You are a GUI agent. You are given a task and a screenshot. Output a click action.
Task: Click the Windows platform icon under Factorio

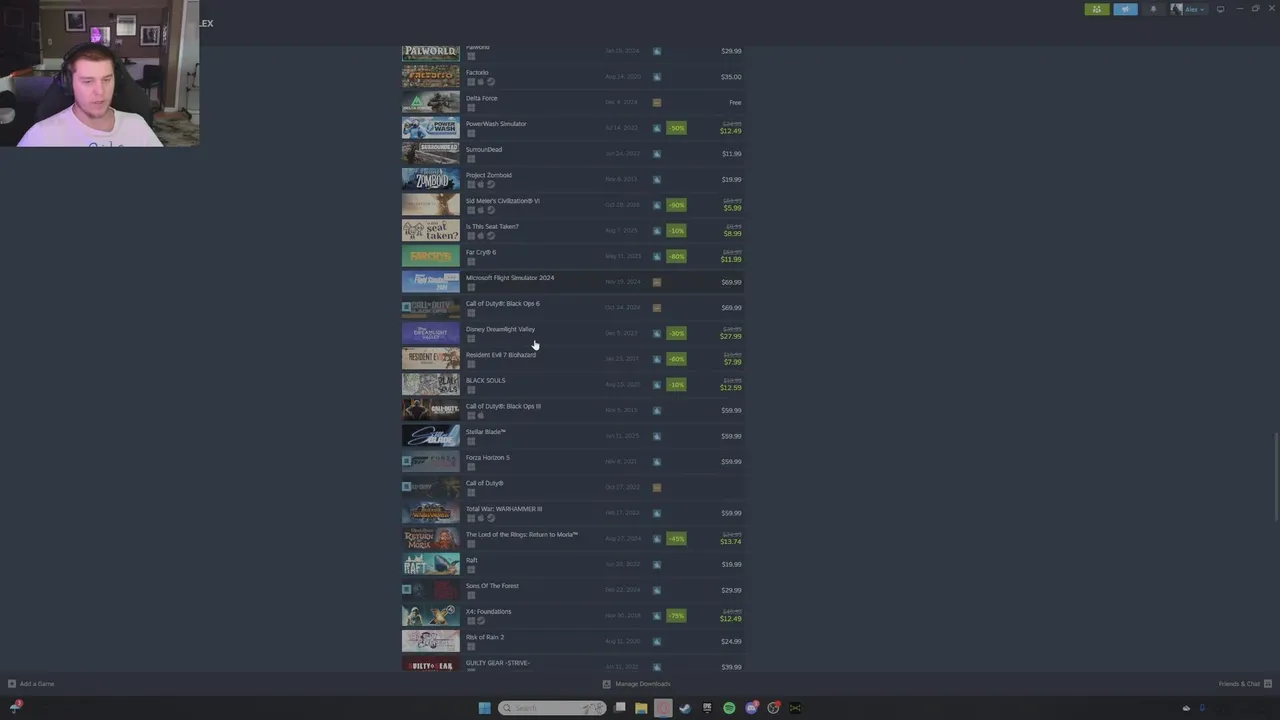(x=471, y=82)
